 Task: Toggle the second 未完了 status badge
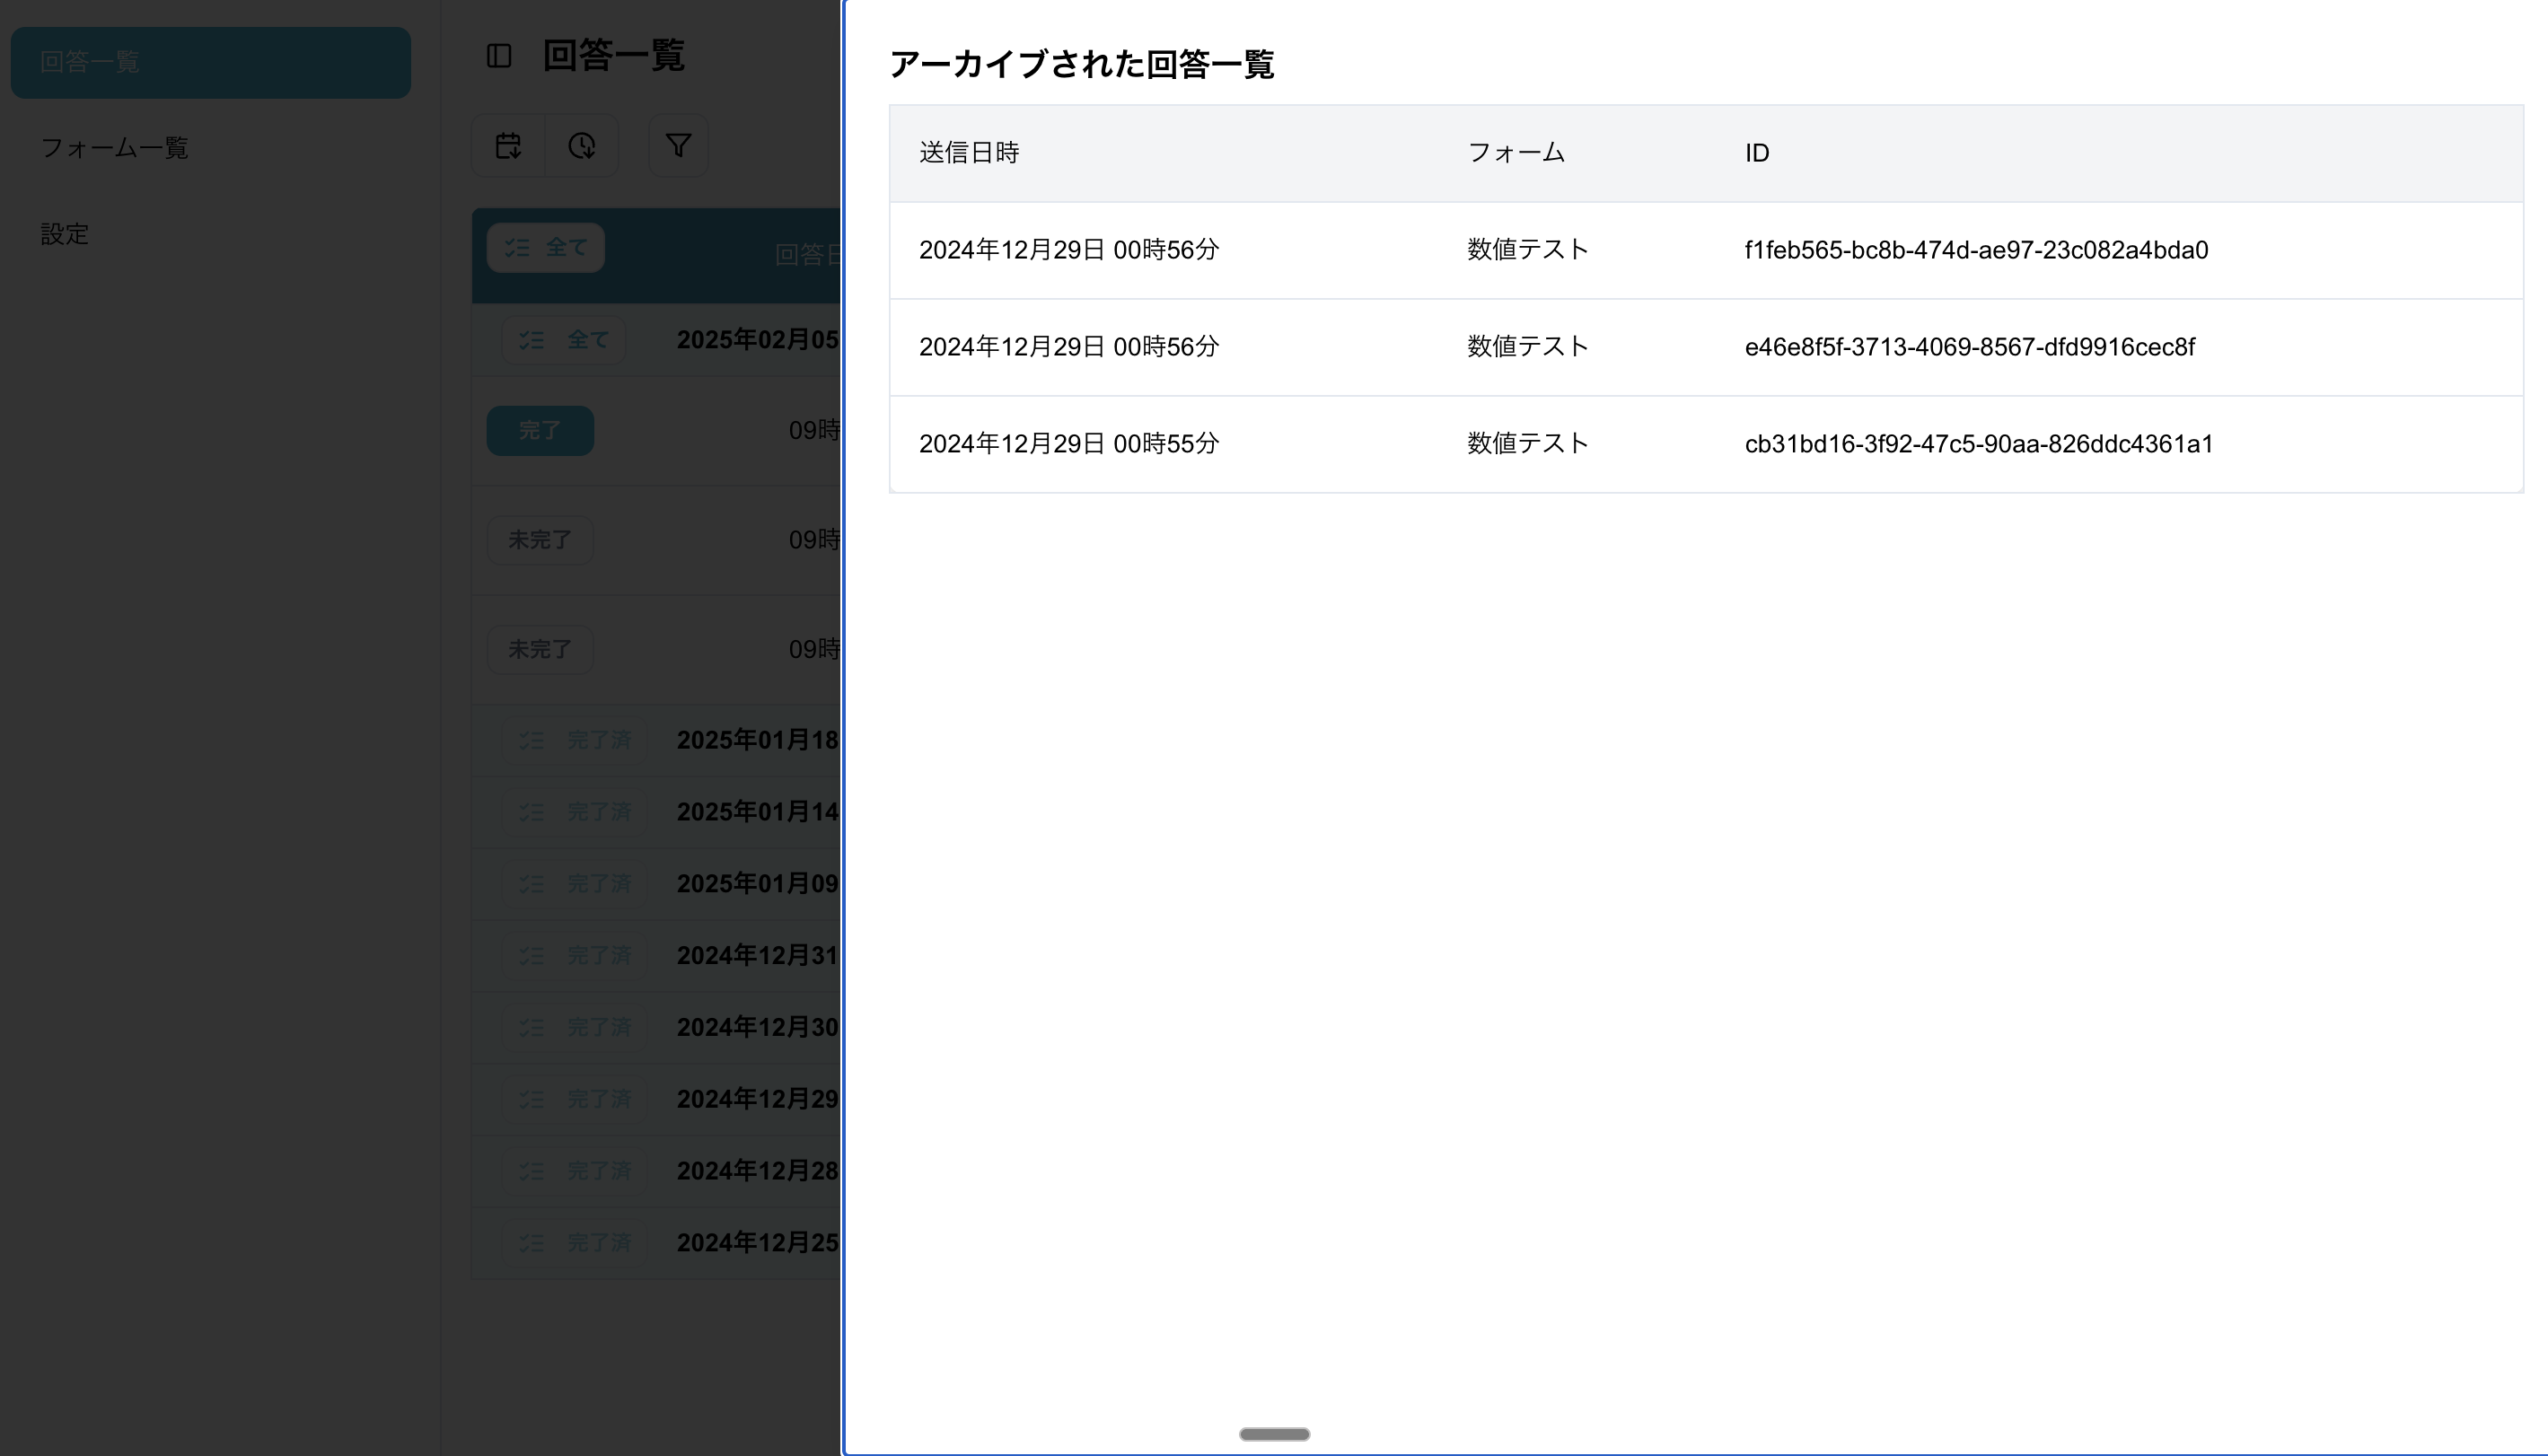540,650
